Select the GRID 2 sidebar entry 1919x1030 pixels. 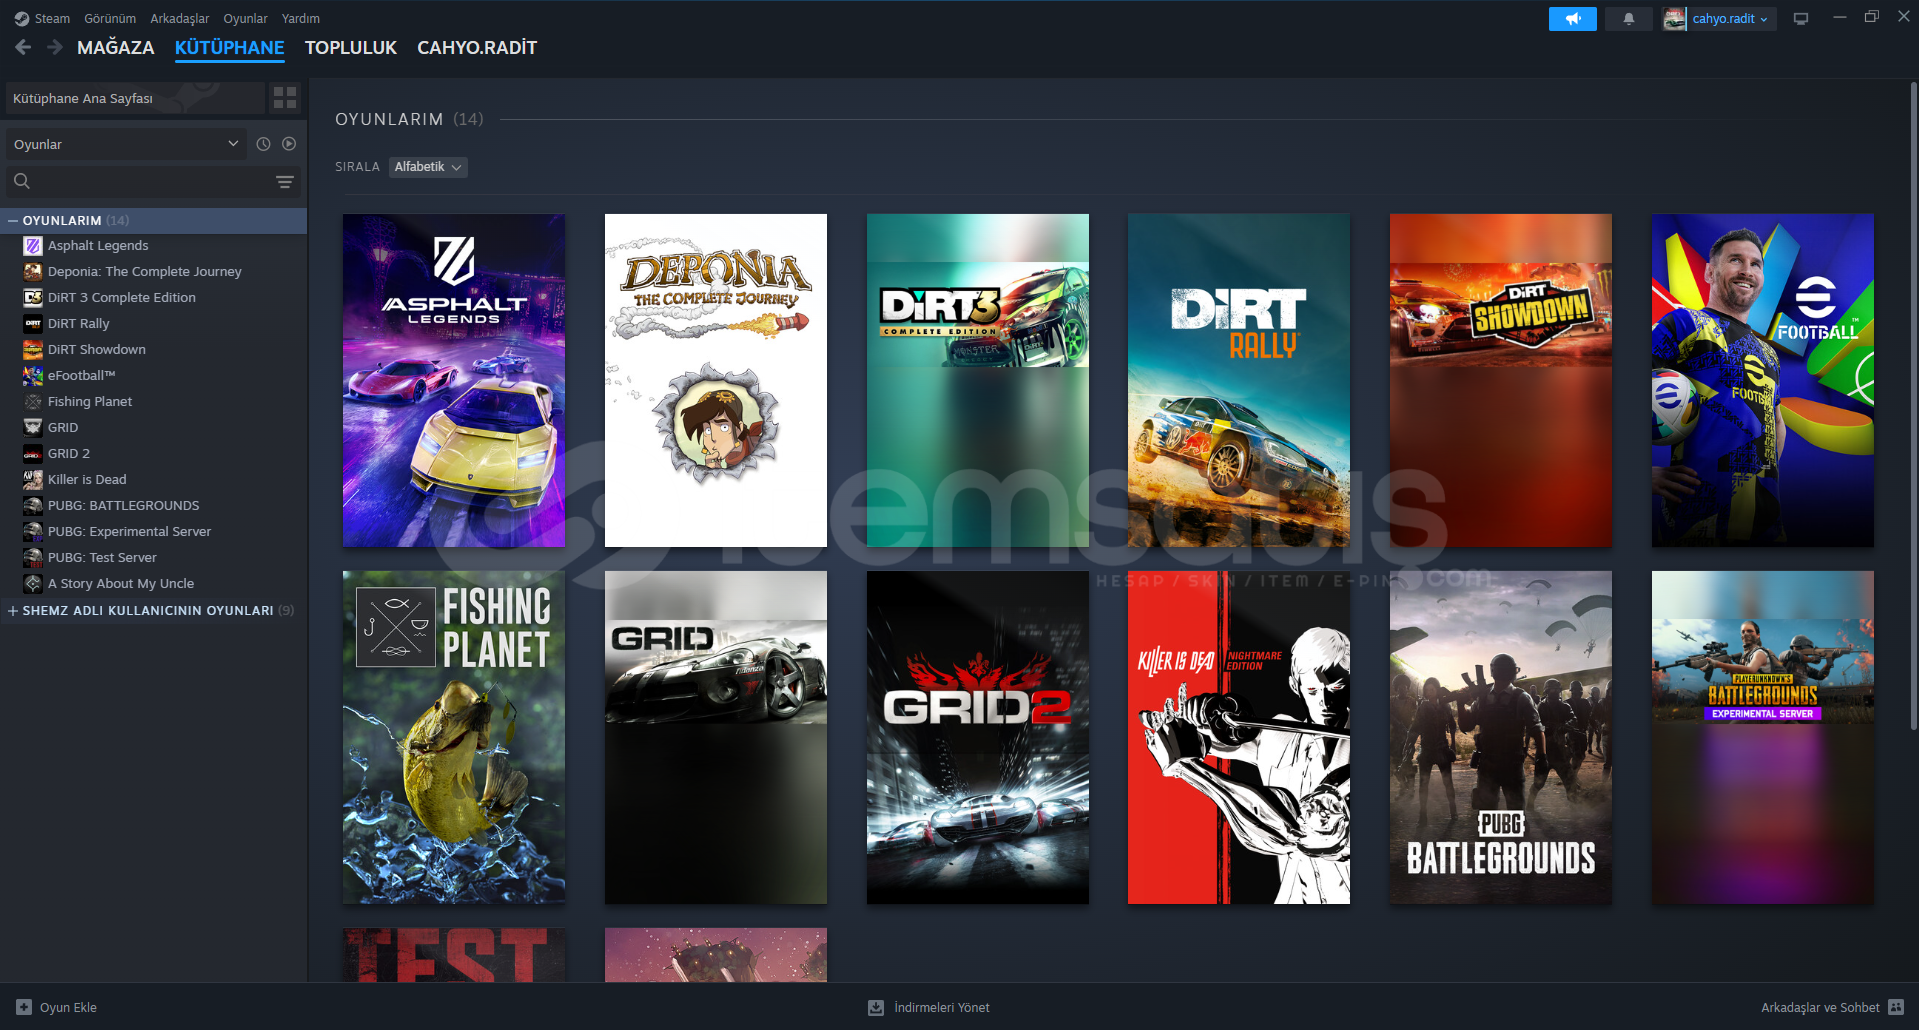[69, 453]
